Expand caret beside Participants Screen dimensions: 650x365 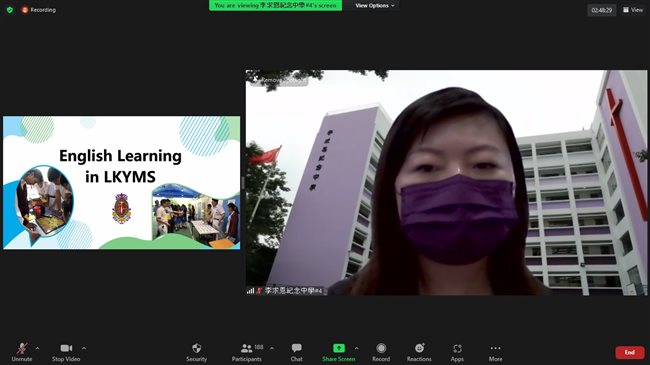click(272, 348)
